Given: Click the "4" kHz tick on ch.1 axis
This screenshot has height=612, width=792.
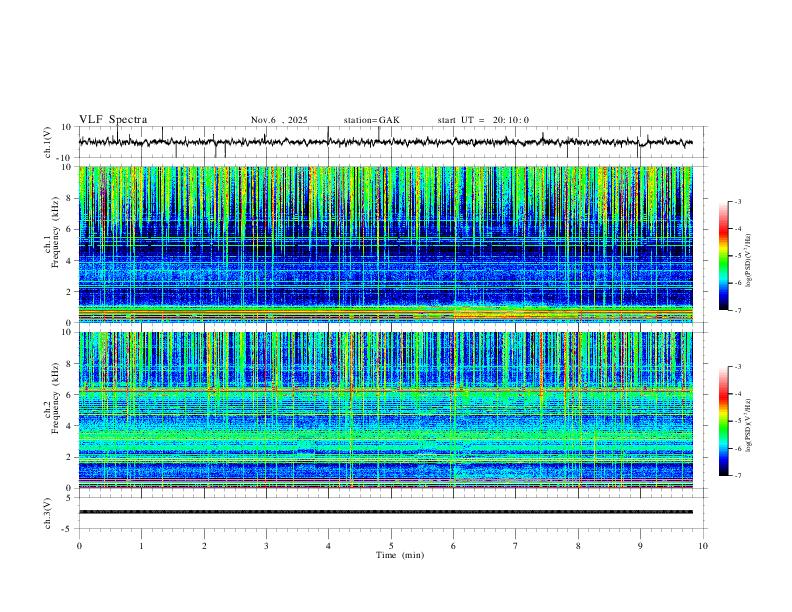Looking at the screenshot, I should 69,261.
